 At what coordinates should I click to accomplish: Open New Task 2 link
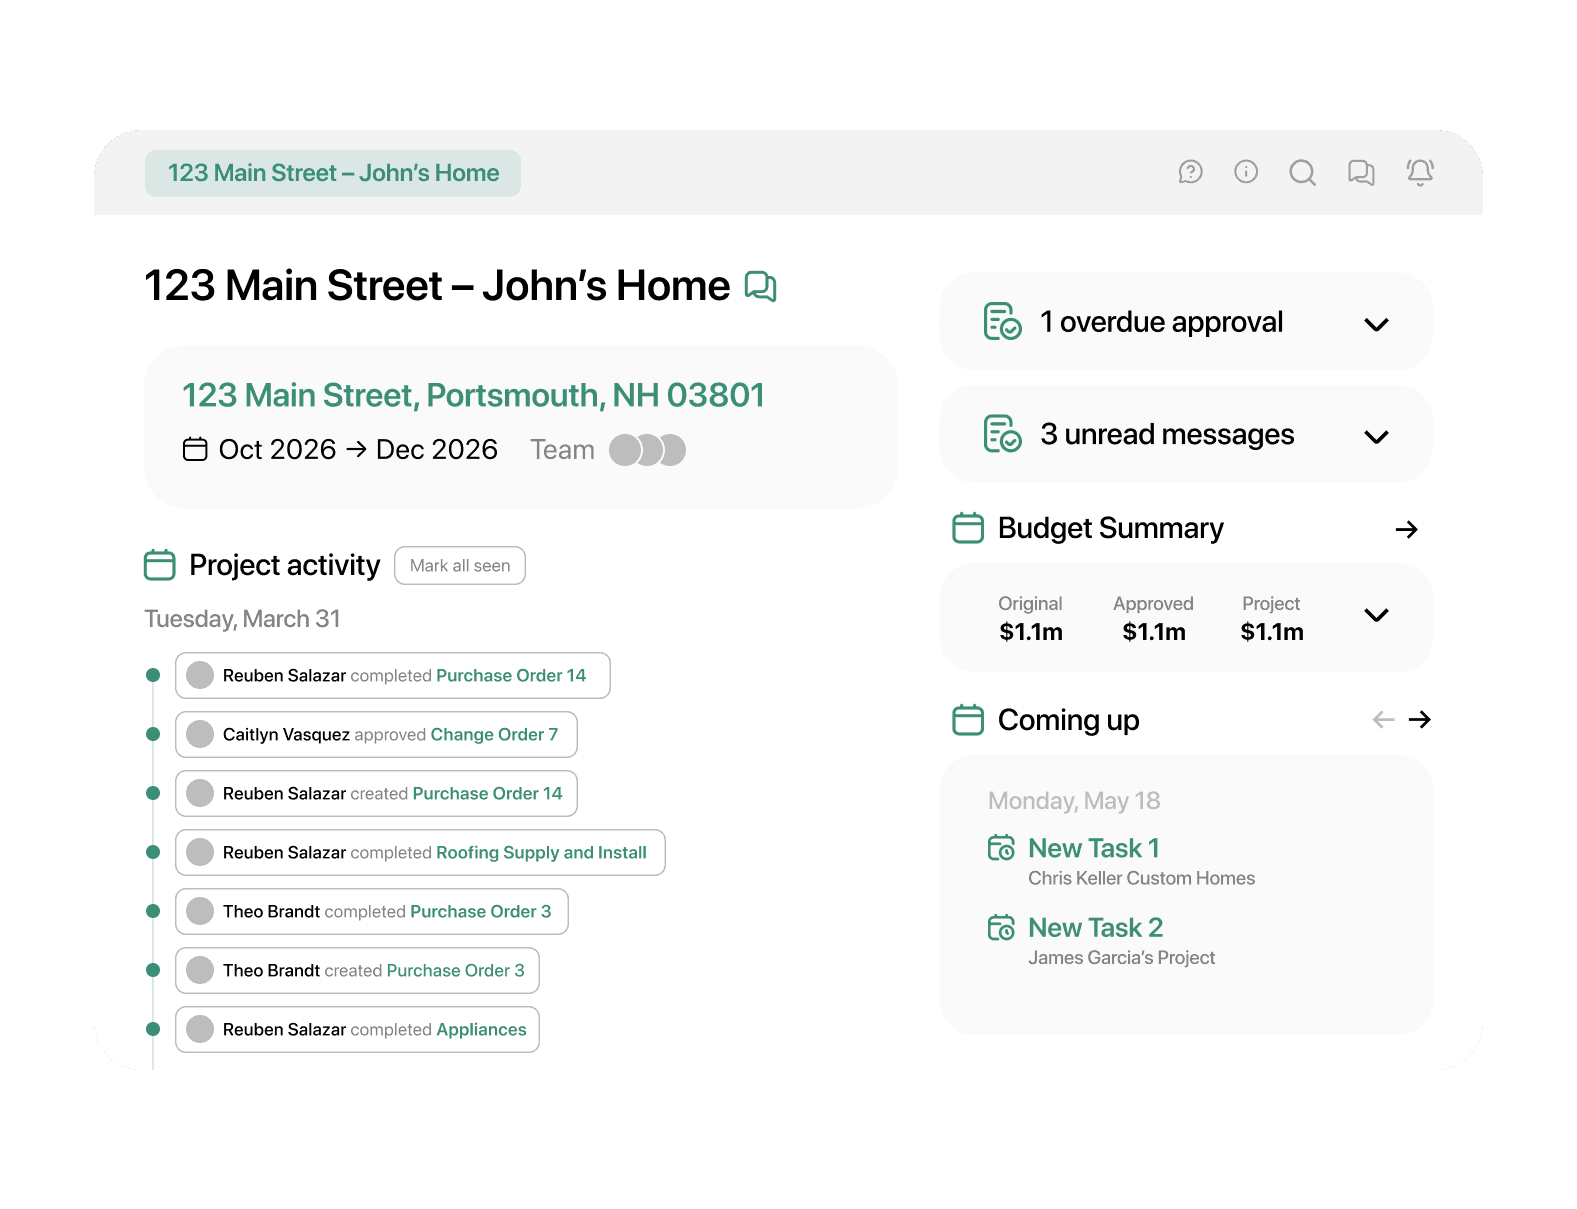1095,928
